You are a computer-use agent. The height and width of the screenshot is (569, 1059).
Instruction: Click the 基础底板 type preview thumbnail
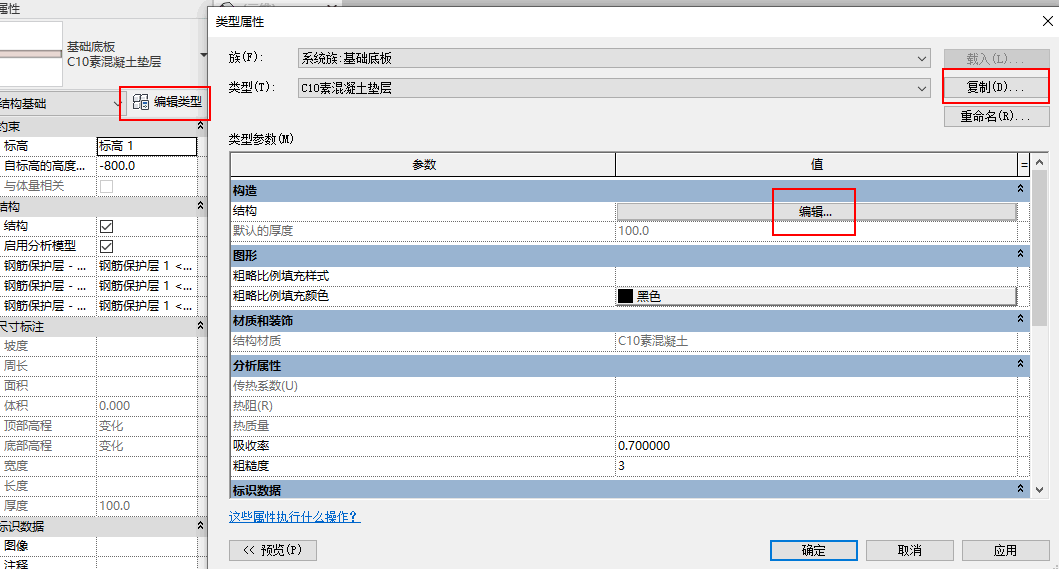(x=31, y=54)
